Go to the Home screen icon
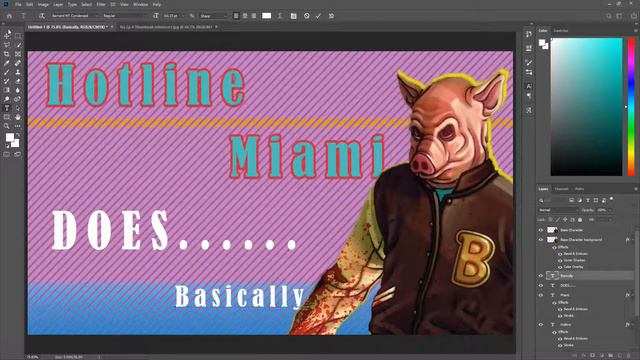Viewport: 640px width, 360px height. (x=9, y=16)
